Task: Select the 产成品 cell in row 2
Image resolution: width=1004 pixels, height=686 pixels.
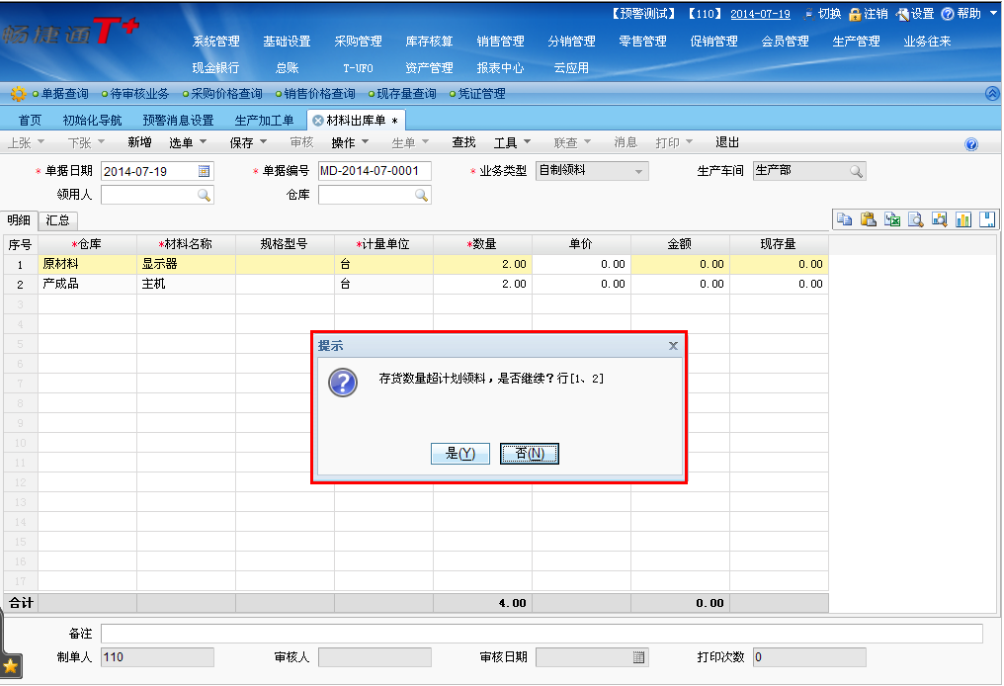Action: click(x=88, y=284)
